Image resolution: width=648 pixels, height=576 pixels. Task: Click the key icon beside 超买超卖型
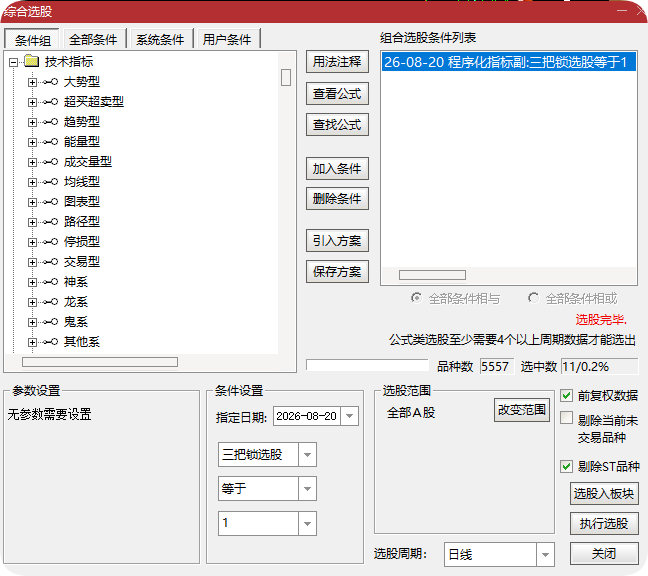pyautogui.click(x=50, y=102)
